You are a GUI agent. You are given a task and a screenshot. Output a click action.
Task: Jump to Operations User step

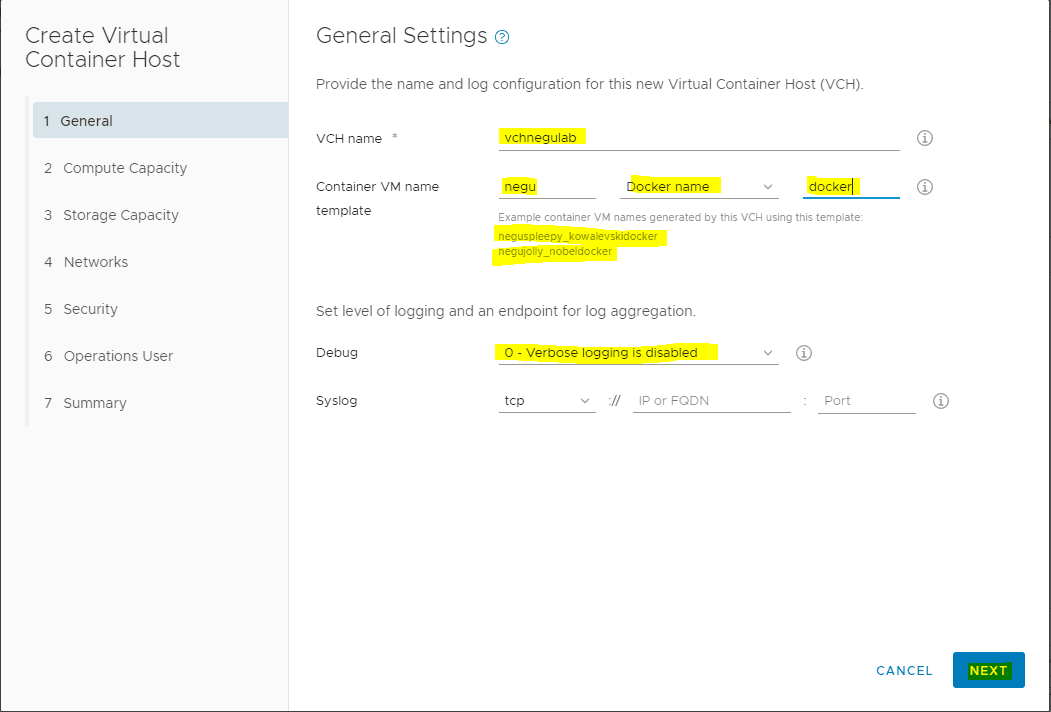click(118, 356)
